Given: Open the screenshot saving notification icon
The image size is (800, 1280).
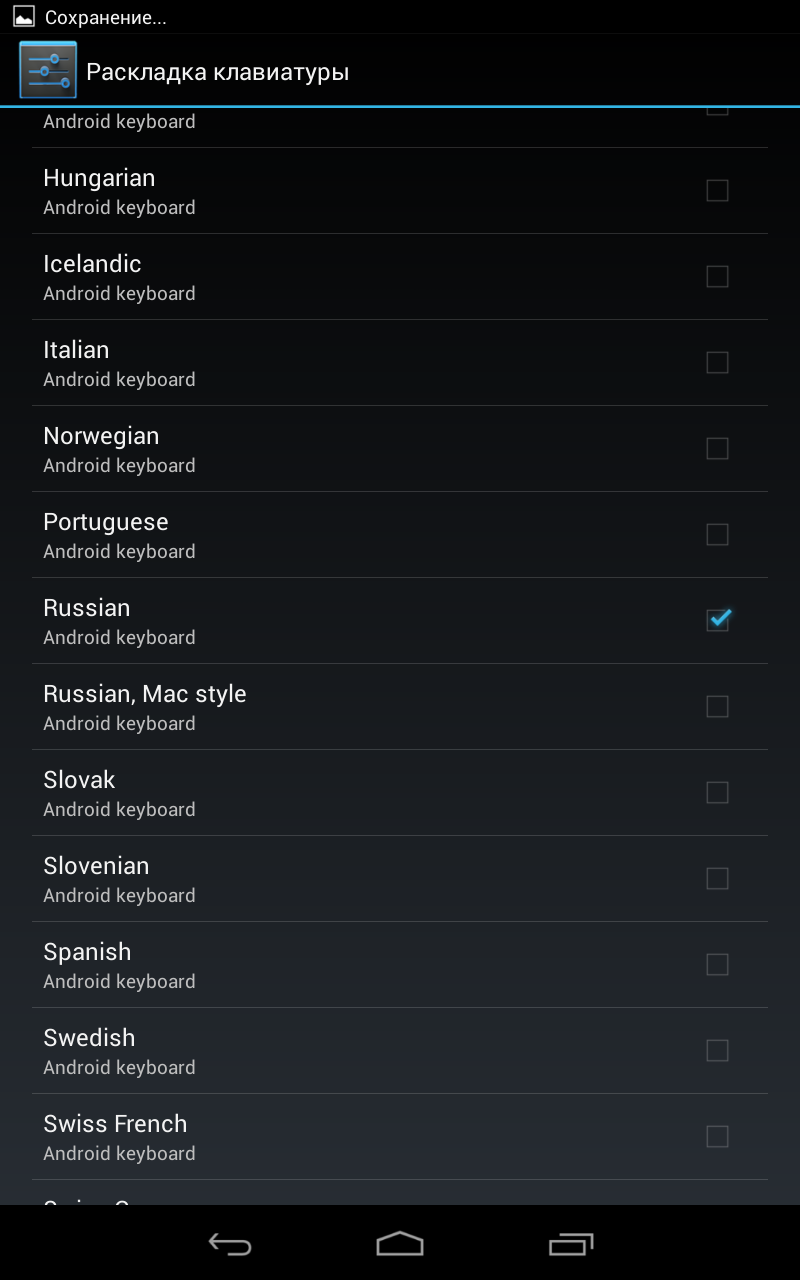Looking at the screenshot, I should pyautogui.click(x=24, y=17).
